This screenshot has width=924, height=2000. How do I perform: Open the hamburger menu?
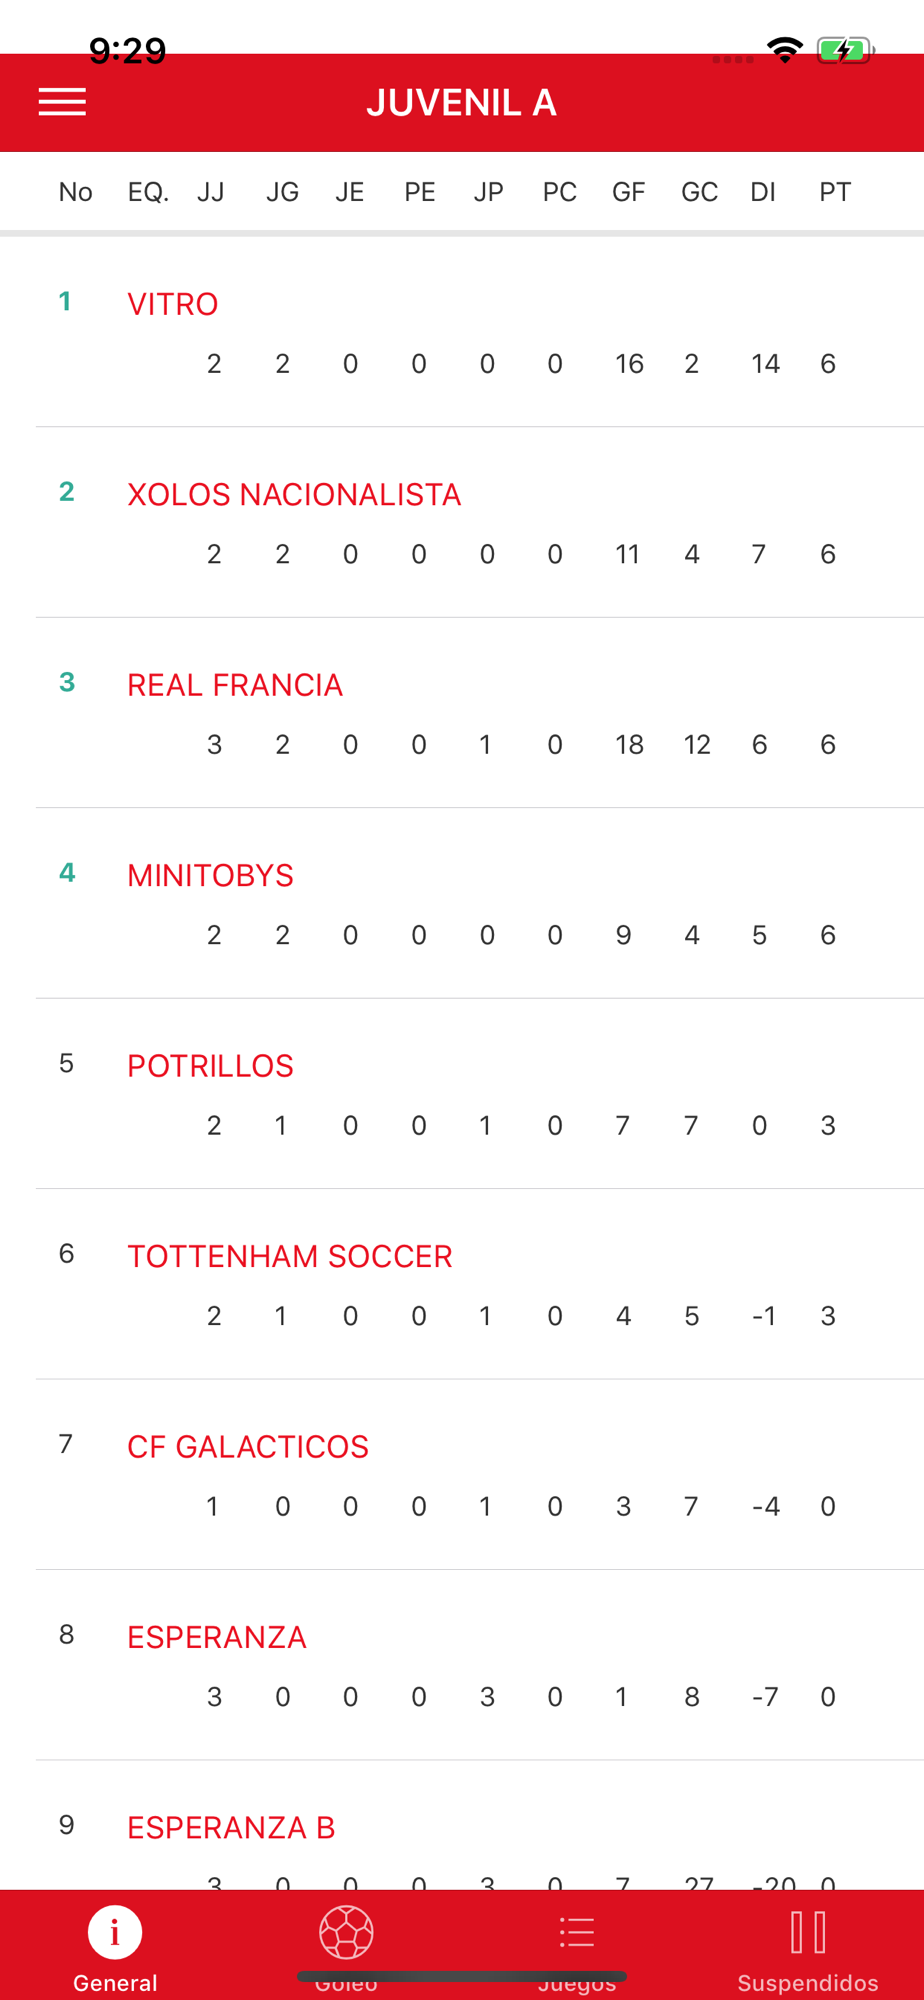pyautogui.click(x=62, y=102)
